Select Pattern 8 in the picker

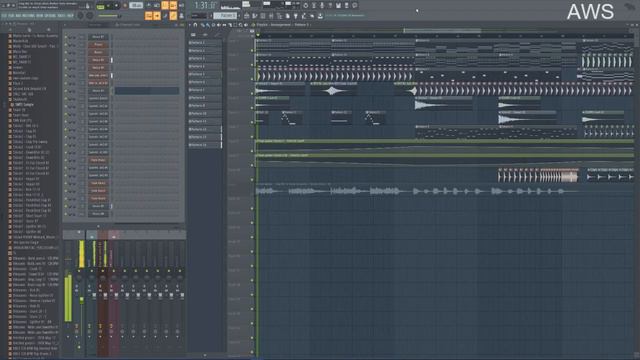[204, 98]
